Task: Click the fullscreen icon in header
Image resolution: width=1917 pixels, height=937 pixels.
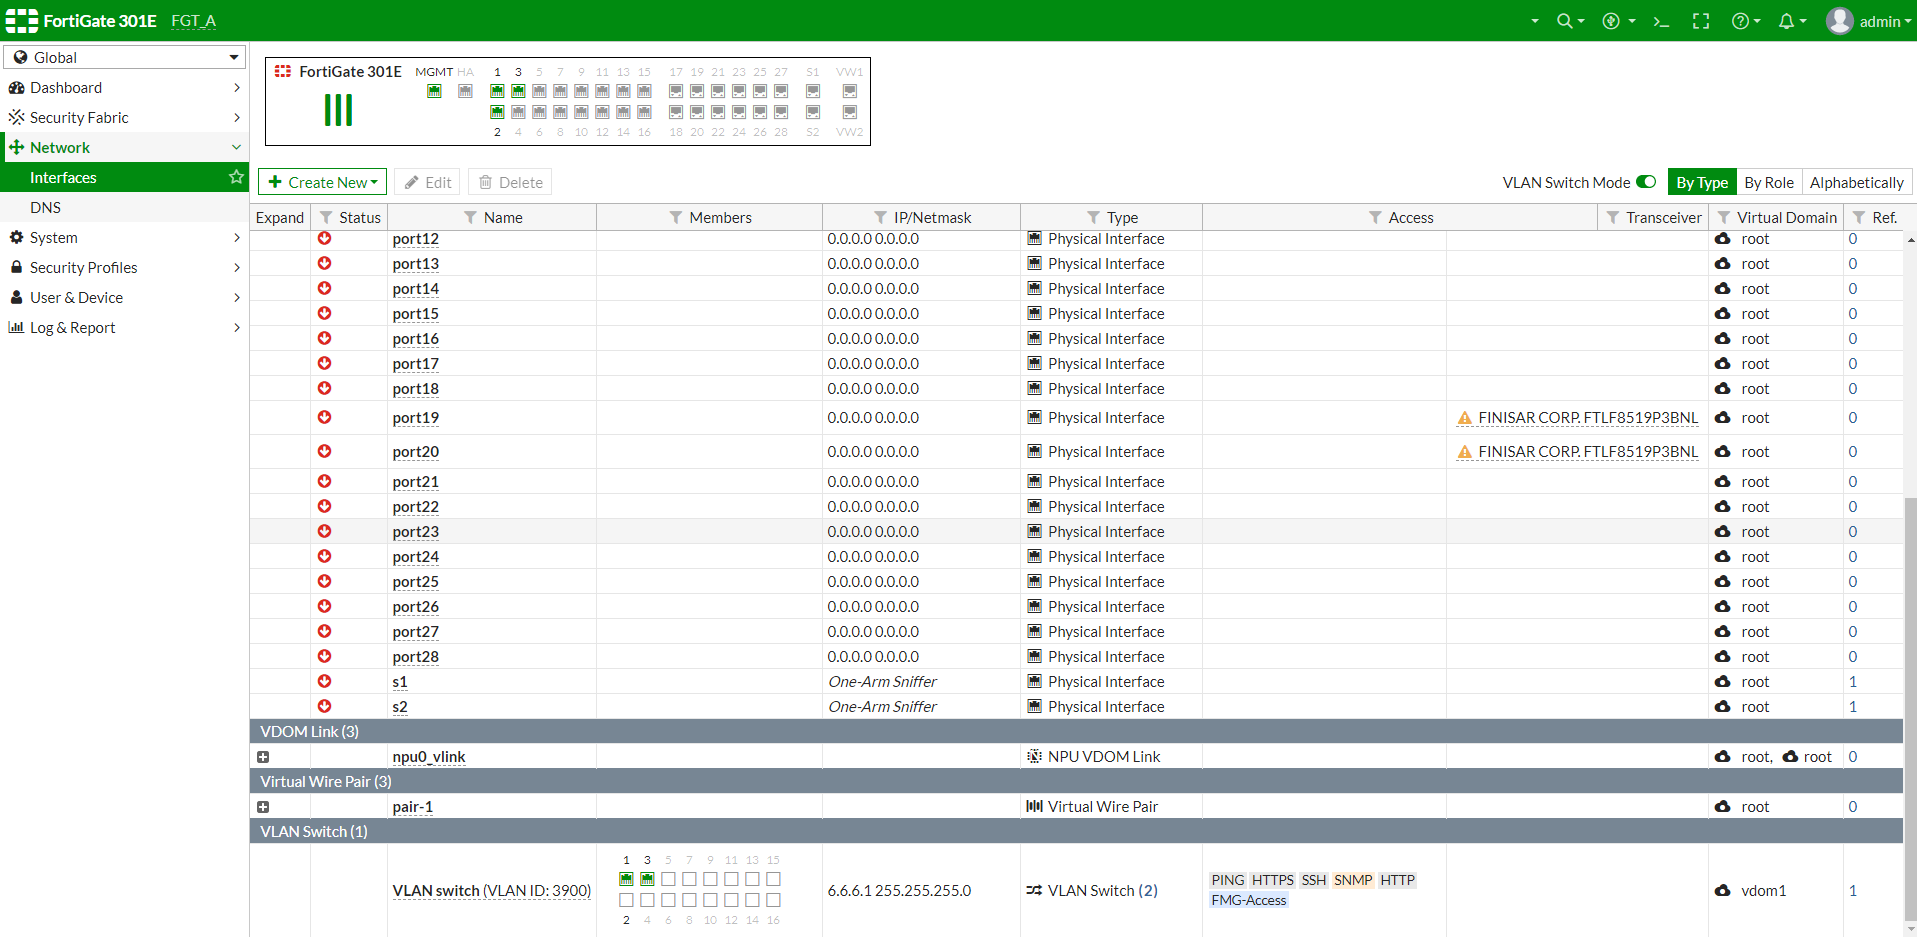Action: 1701,21
